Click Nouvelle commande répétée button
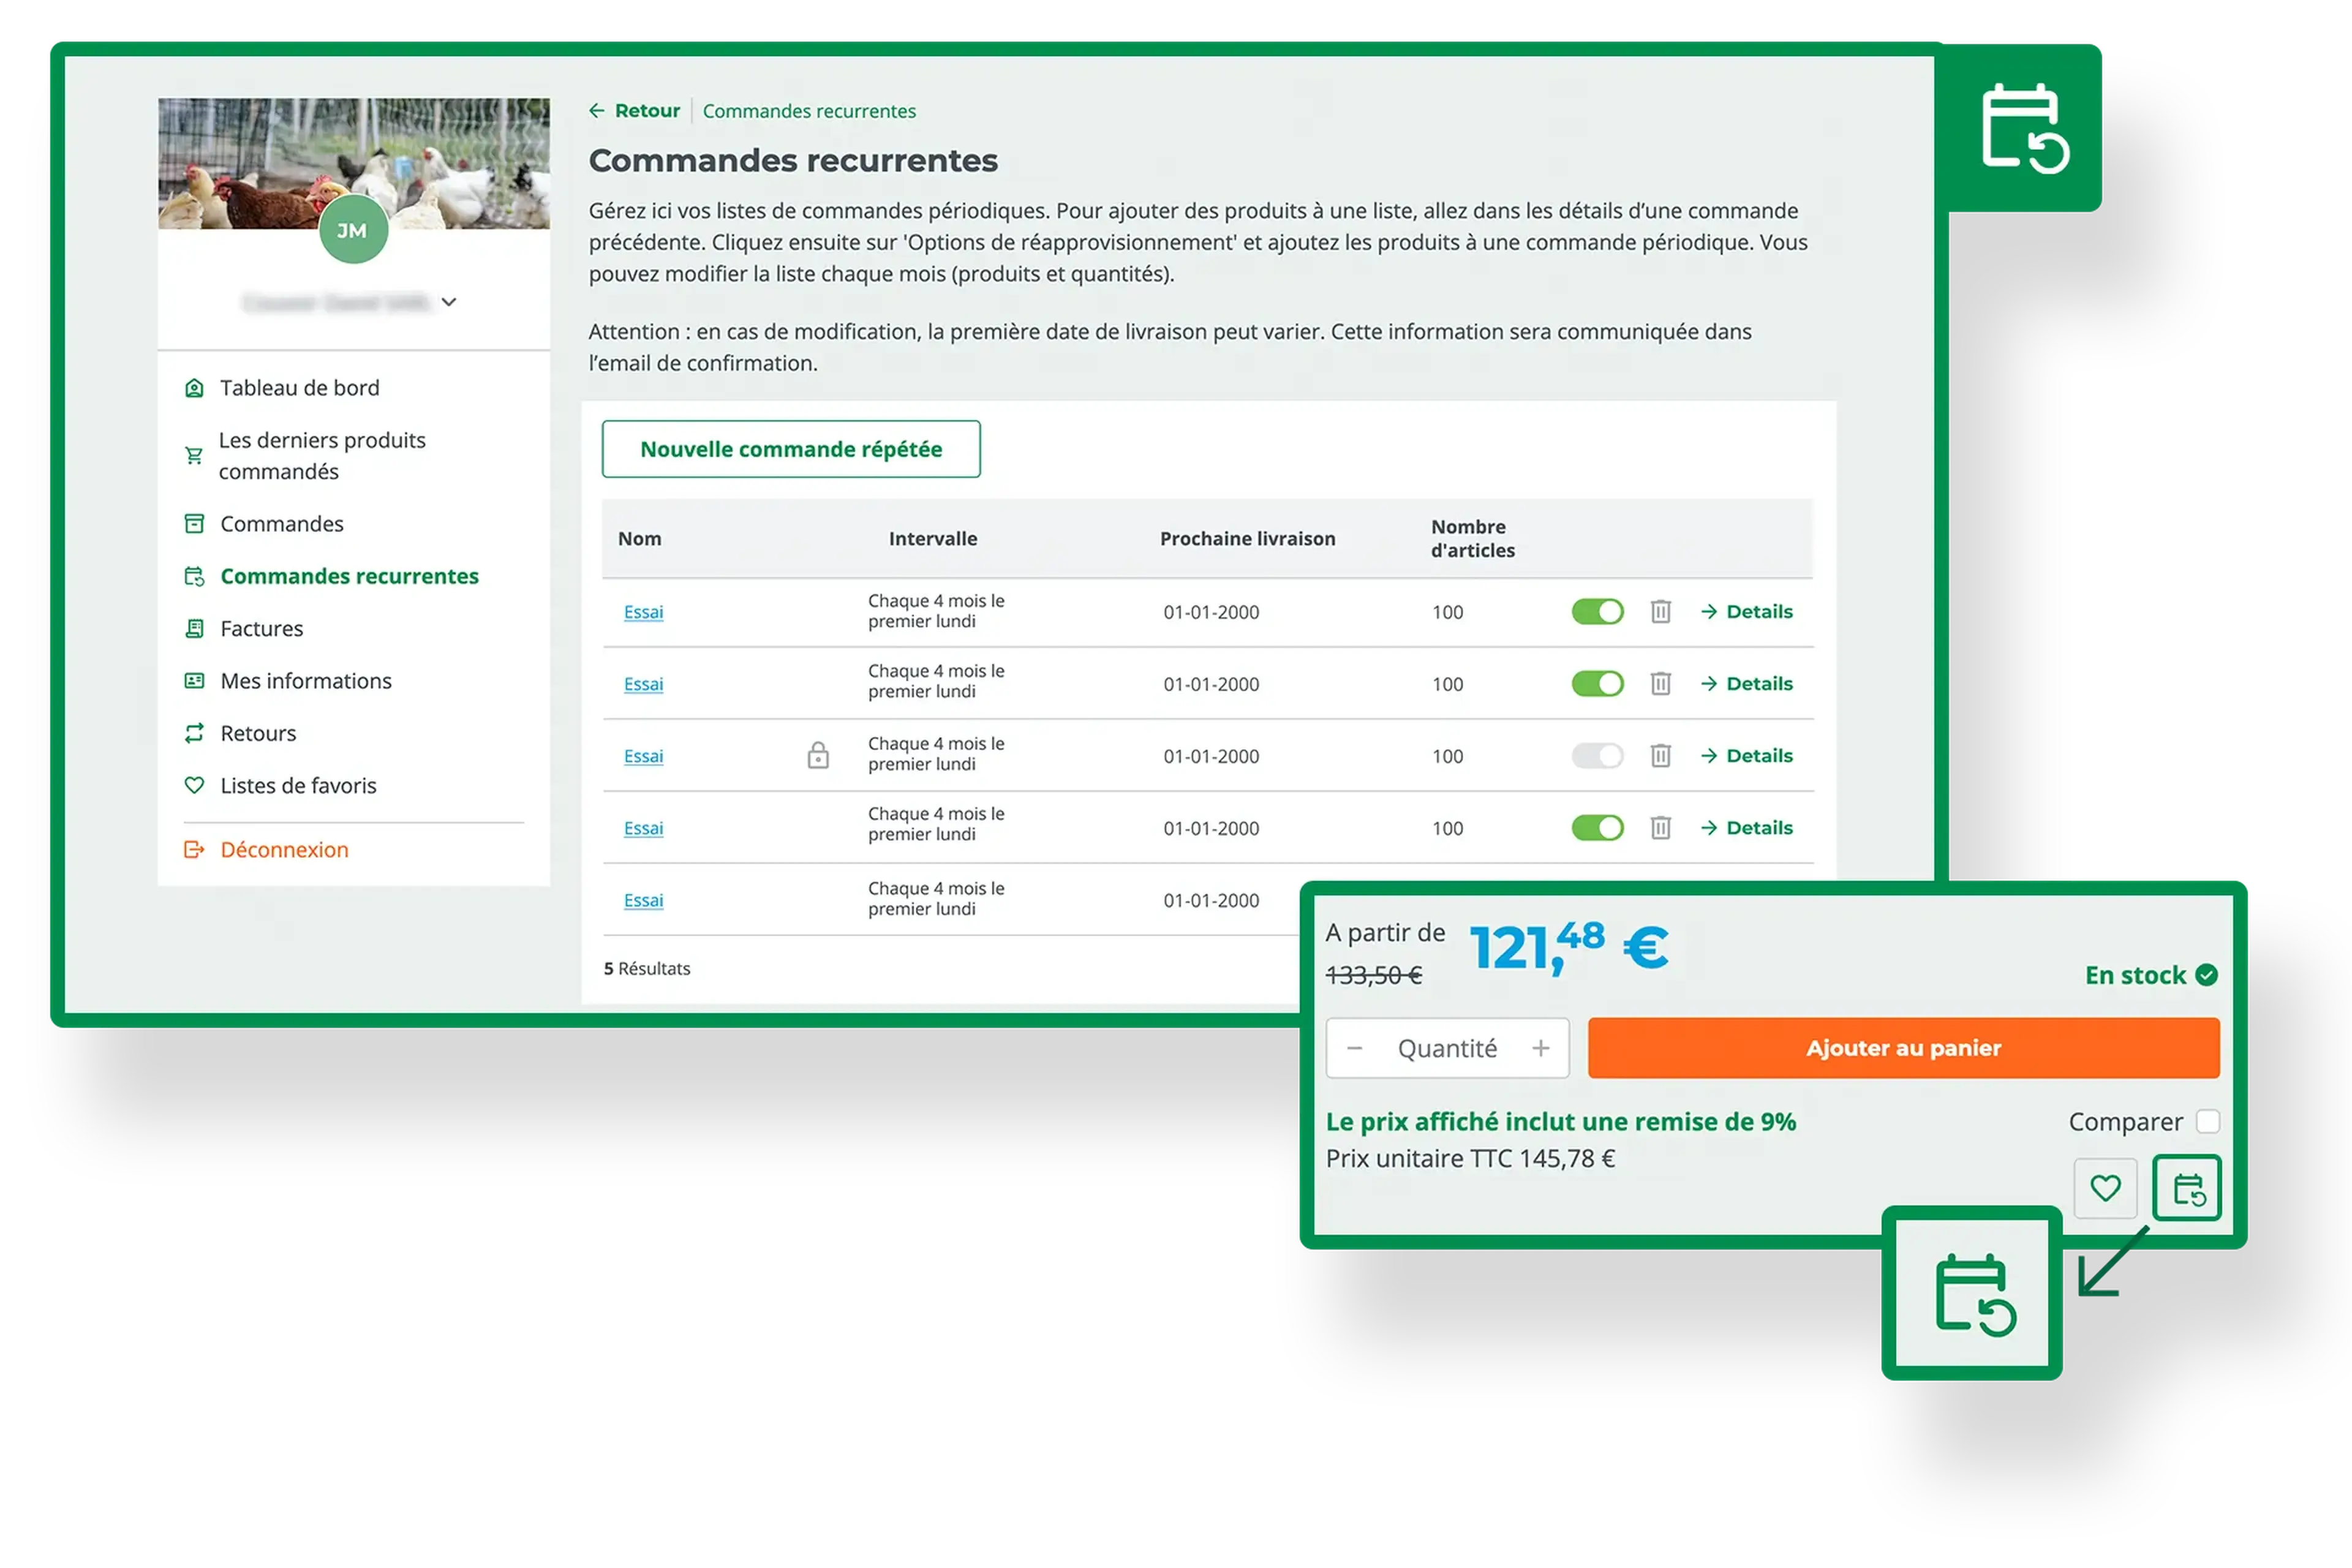 pyautogui.click(x=790, y=449)
